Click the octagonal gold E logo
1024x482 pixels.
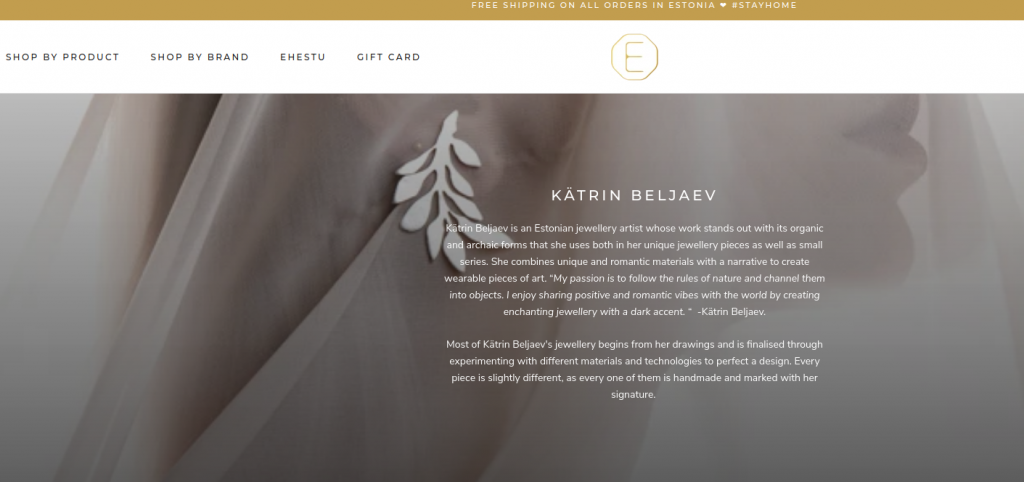click(x=634, y=57)
